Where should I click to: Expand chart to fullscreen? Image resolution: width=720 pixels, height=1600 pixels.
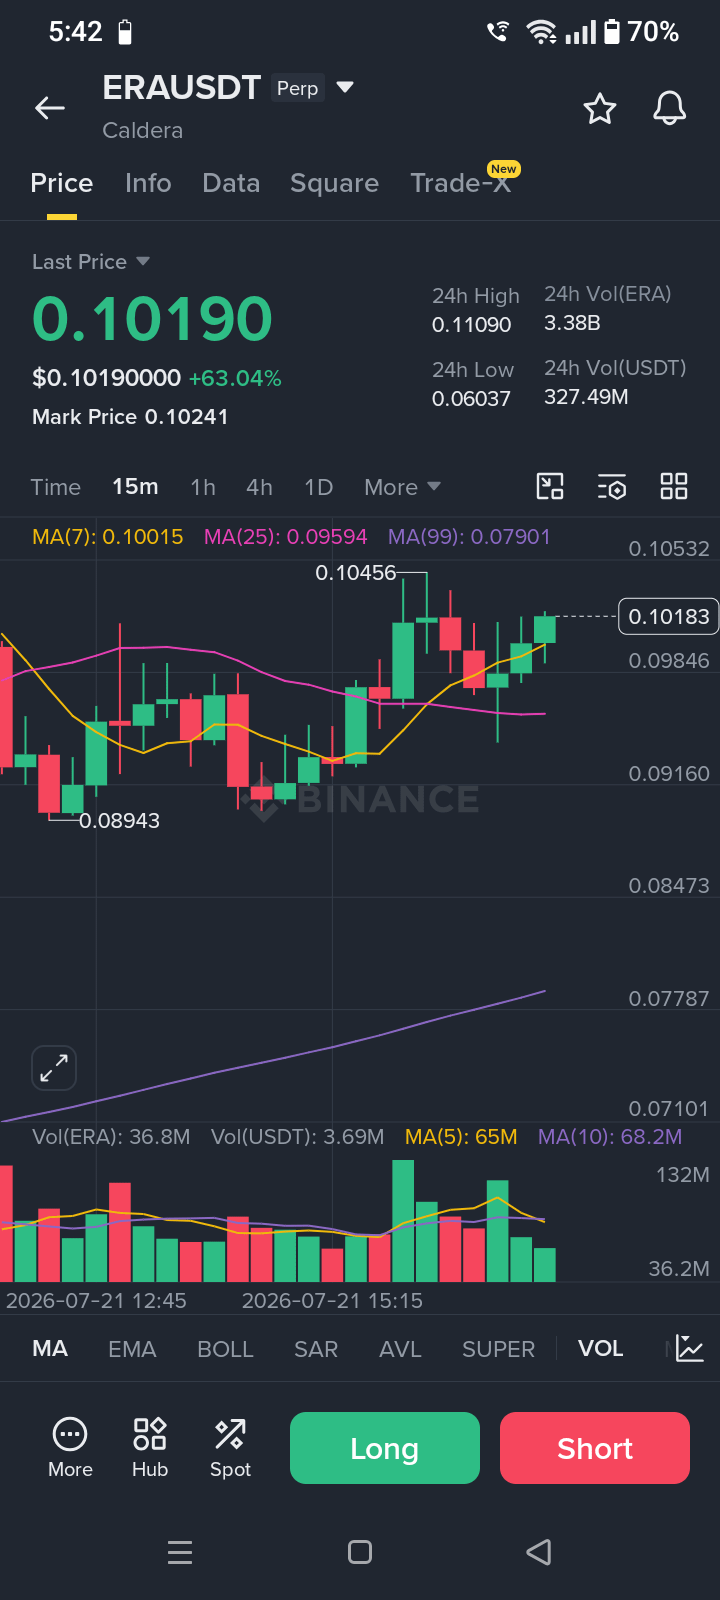[54, 1068]
